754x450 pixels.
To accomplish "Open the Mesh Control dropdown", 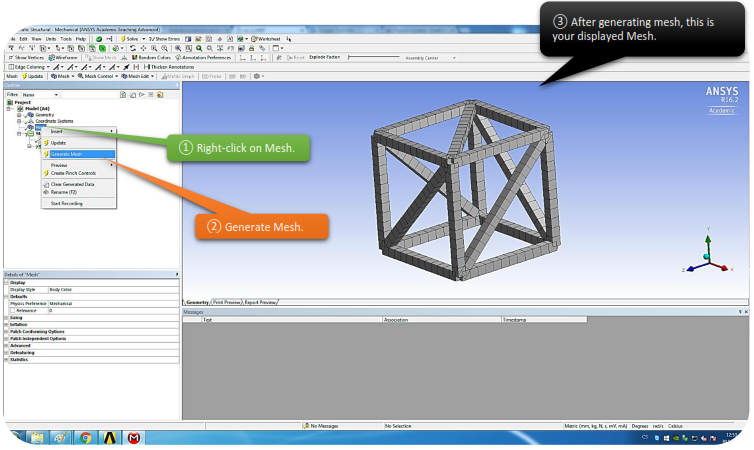I will coord(98,75).
